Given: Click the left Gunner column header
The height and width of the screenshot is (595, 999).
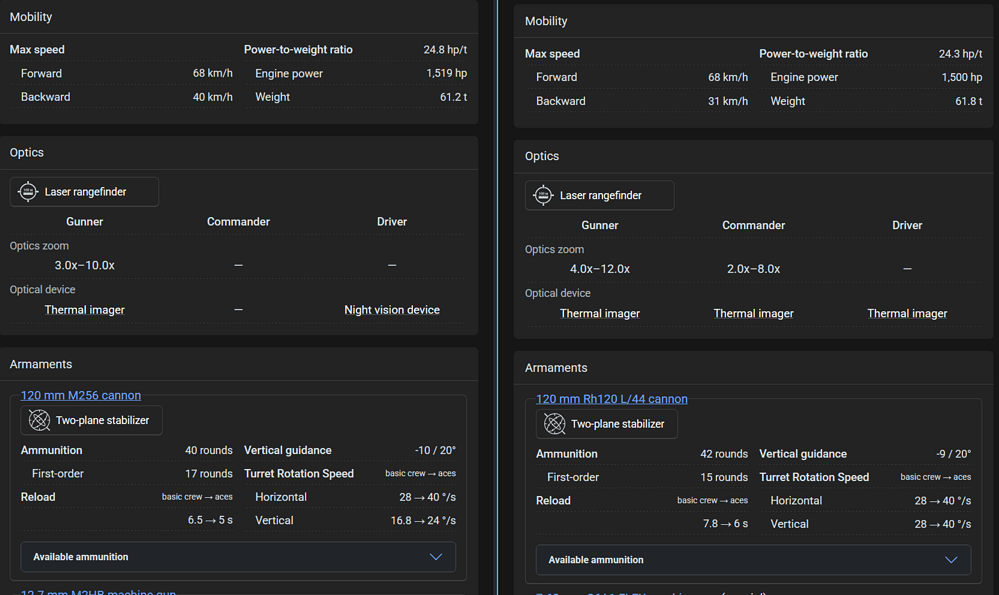Looking at the screenshot, I should 84,222.
